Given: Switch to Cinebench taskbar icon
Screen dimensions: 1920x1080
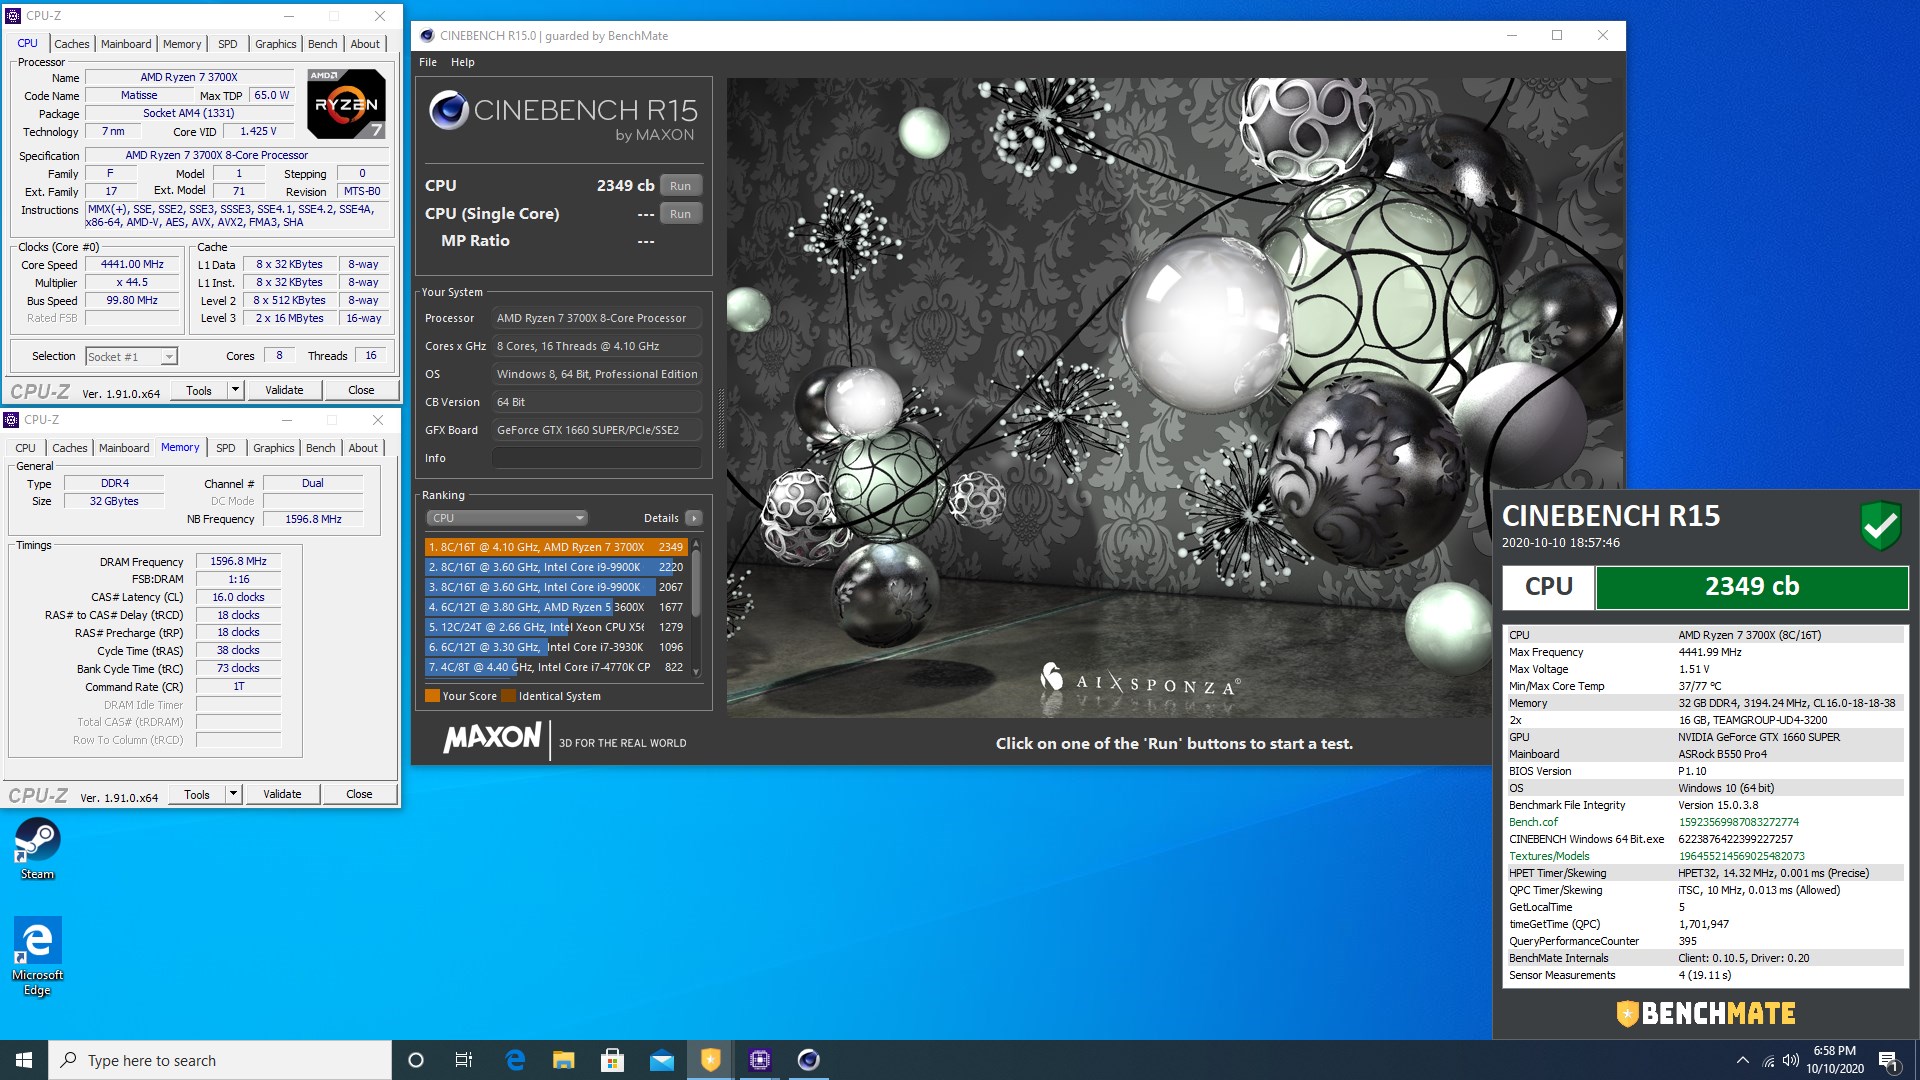Looking at the screenshot, I should tap(808, 1060).
